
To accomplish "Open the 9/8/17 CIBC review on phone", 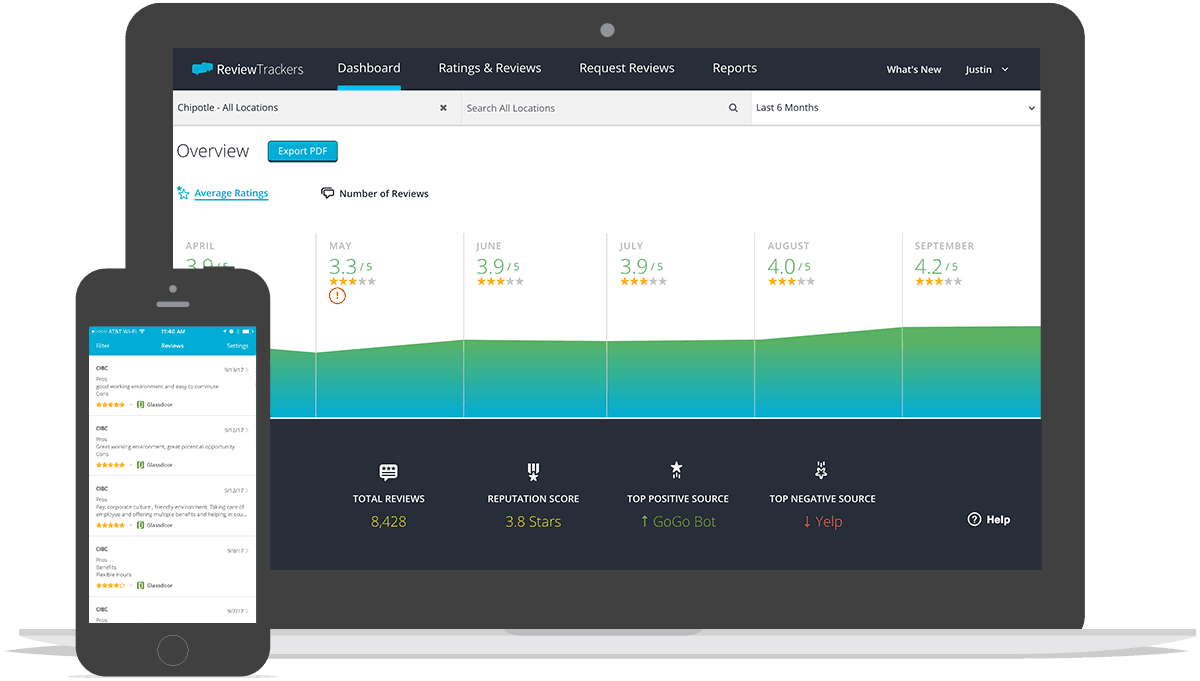I will pyautogui.click(x=172, y=567).
